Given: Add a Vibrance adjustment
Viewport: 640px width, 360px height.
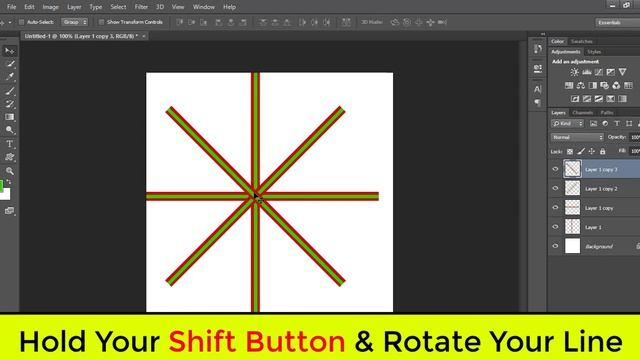Looking at the screenshot, I should (622, 72).
